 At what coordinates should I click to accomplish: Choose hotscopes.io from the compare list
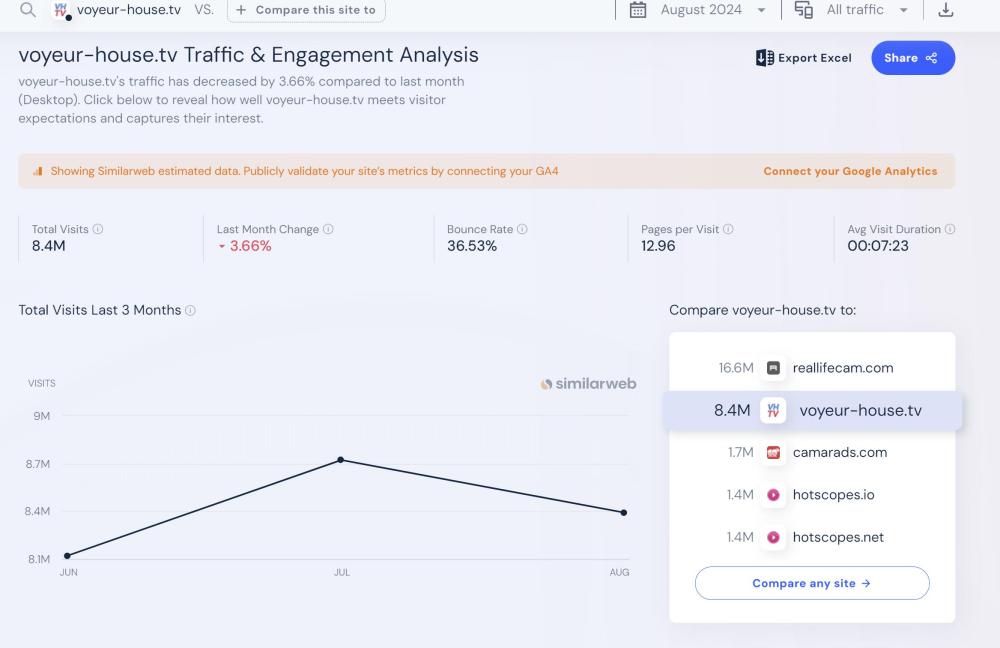click(x=833, y=495)
